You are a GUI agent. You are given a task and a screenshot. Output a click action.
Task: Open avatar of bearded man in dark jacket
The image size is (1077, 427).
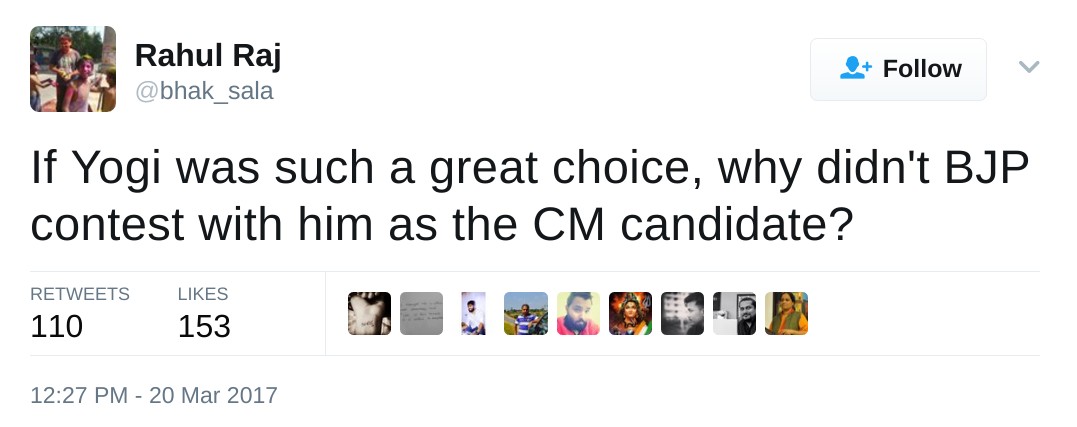tap(734, 313)
